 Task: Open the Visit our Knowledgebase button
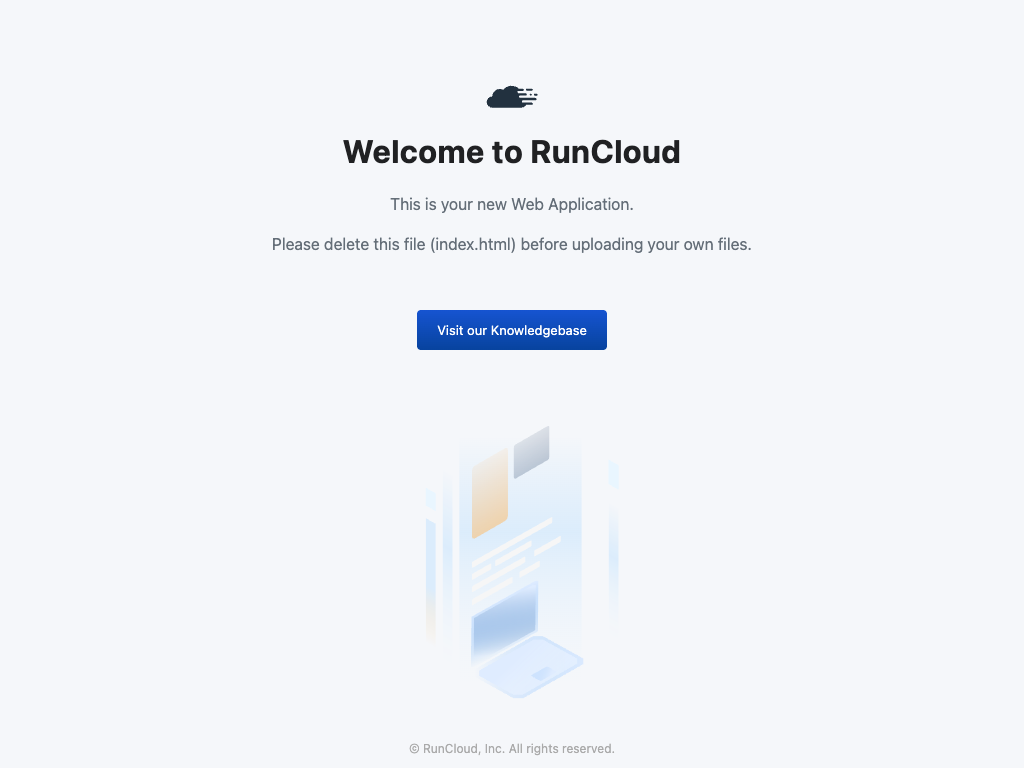tap(512, 330)
